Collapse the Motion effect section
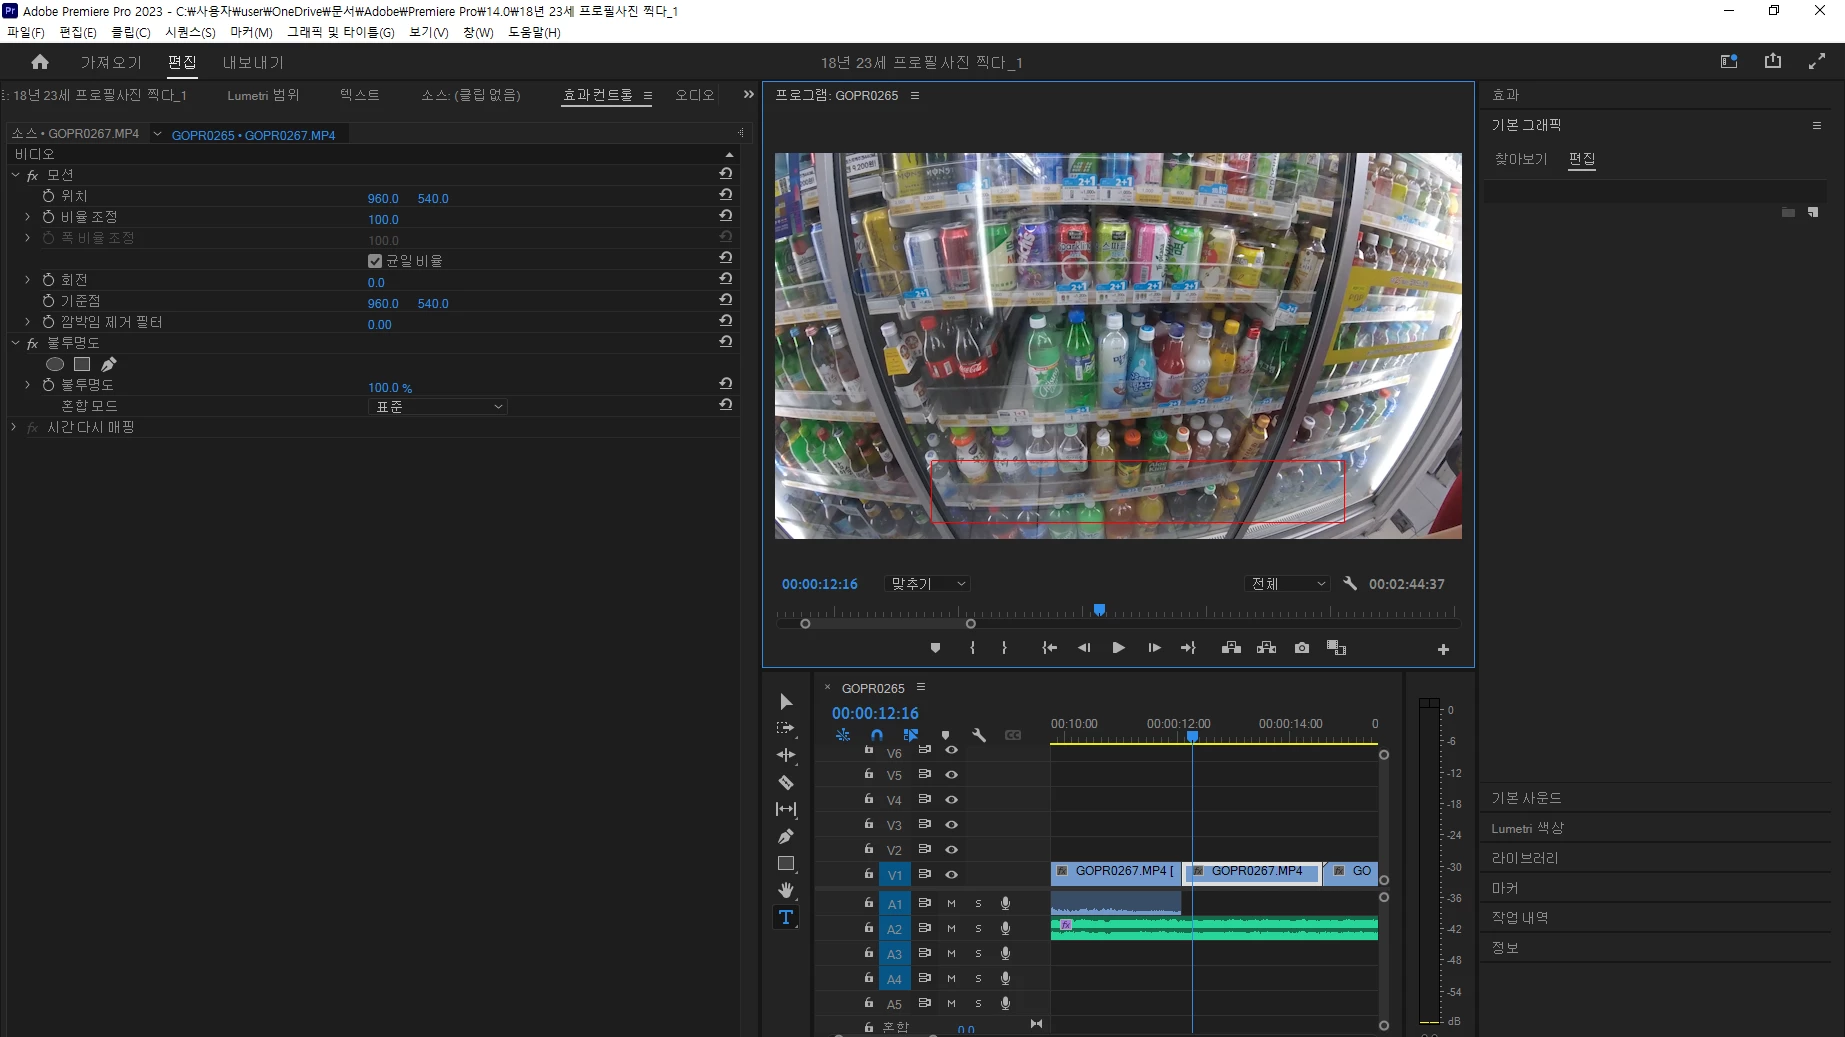 (15, 175)
